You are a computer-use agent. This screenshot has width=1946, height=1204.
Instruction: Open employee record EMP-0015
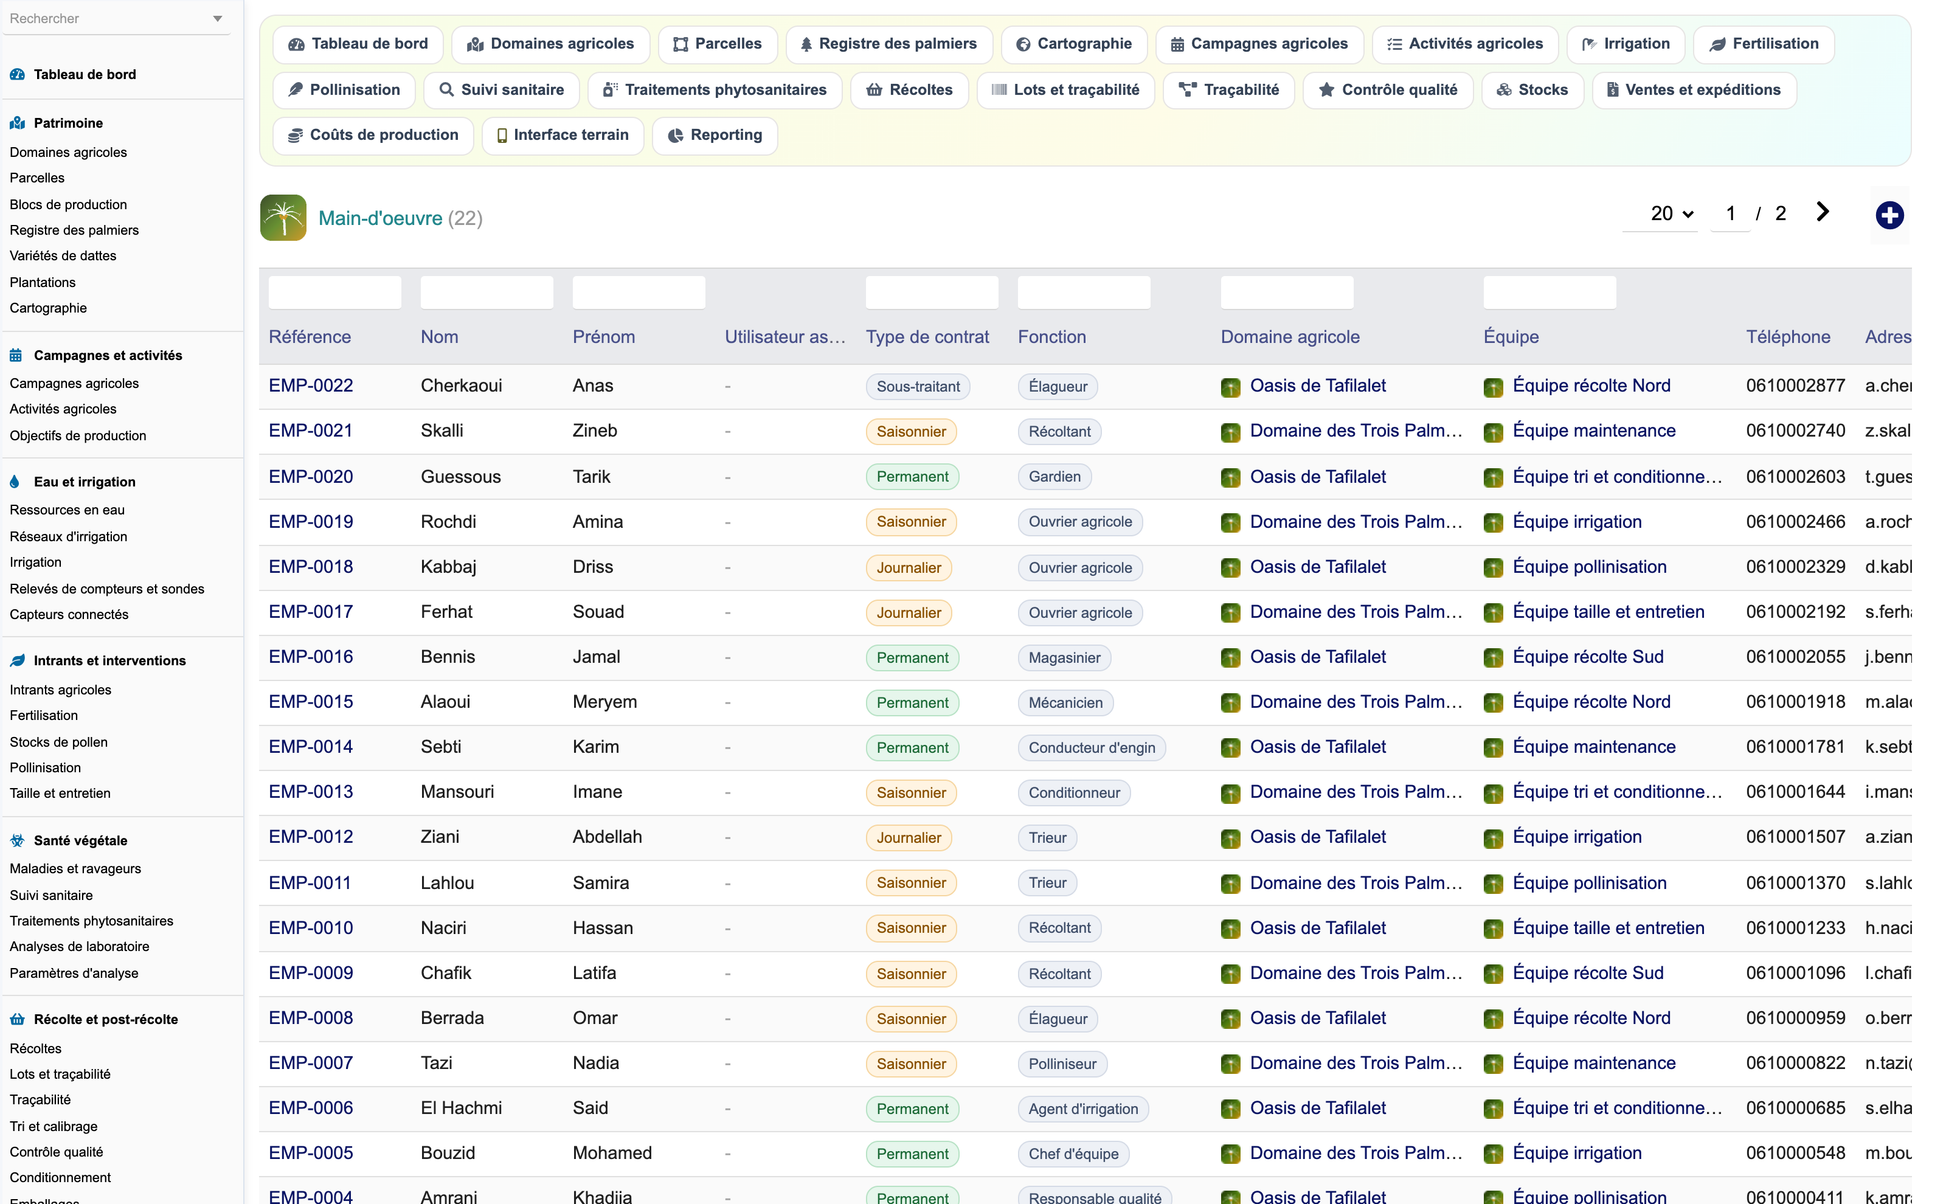tap(311, 702)
